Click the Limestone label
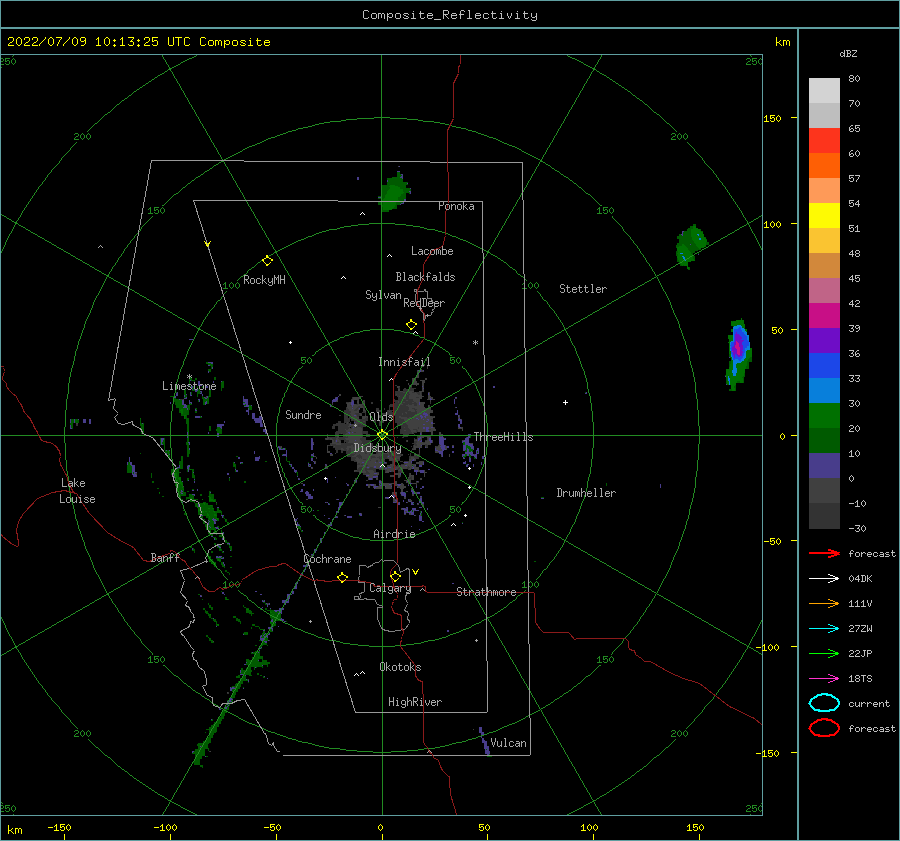The width and height of the screenshot is (900, 841). tap(189, 386)
